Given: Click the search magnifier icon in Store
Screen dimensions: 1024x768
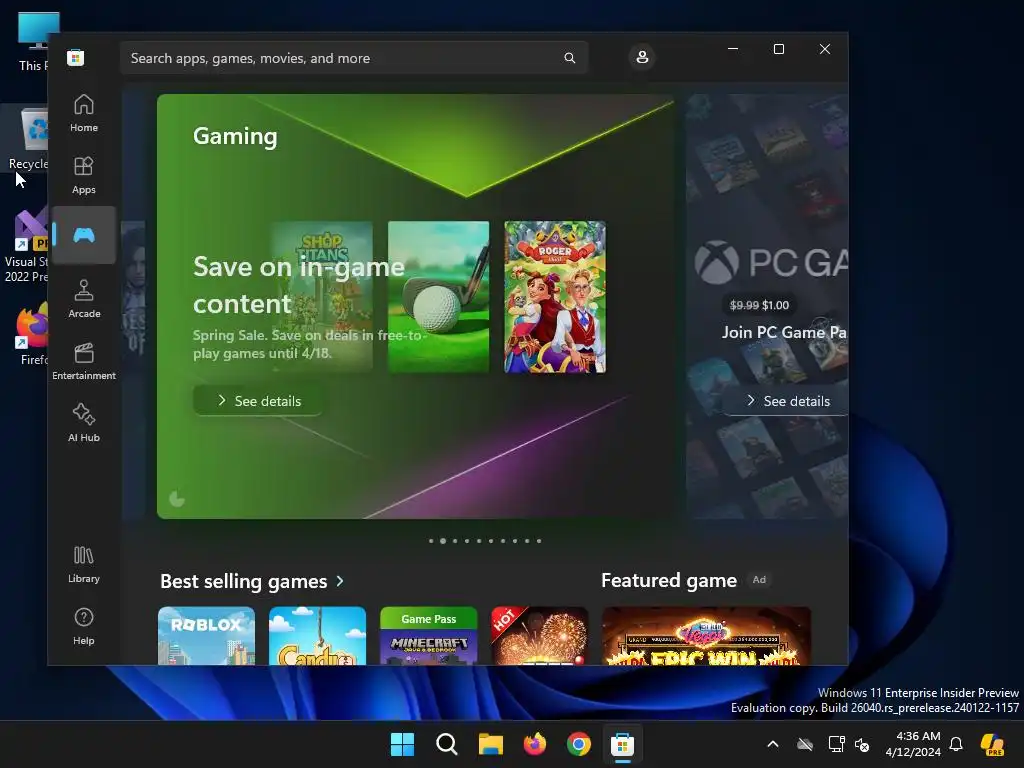Looking at the screenshot, I should (569, 58).
